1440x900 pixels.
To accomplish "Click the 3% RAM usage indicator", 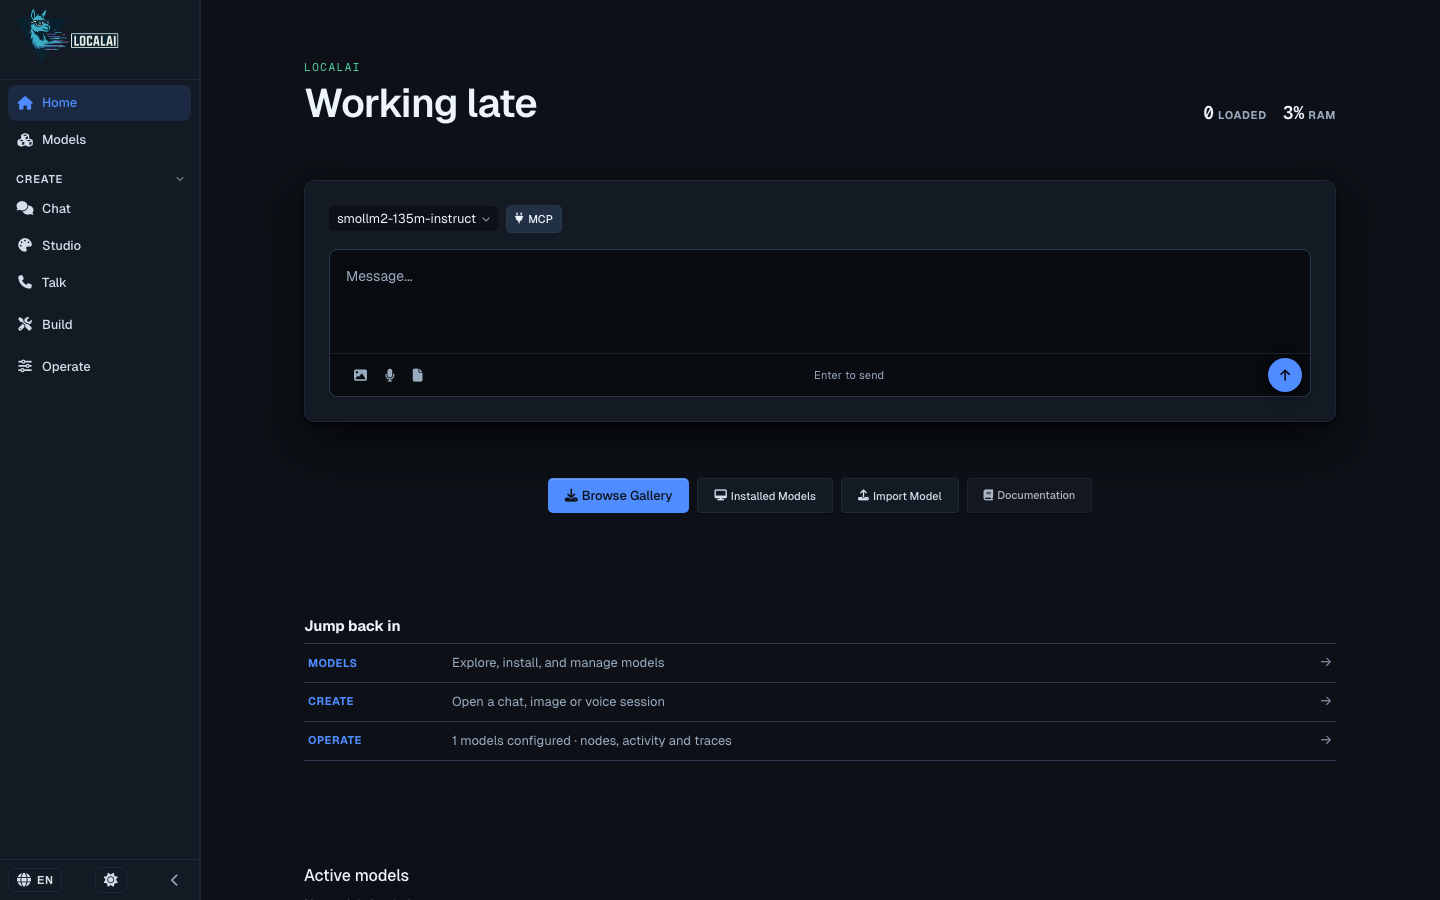I will point(1309,114).
